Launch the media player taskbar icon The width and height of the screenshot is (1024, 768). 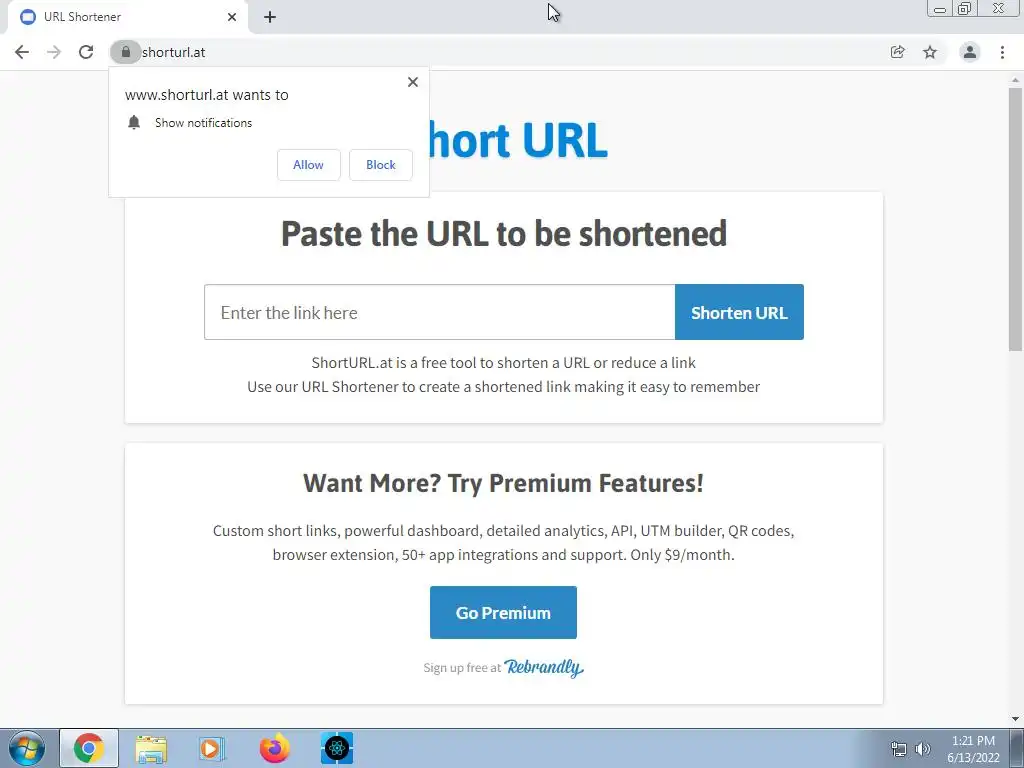coord(212,748)
